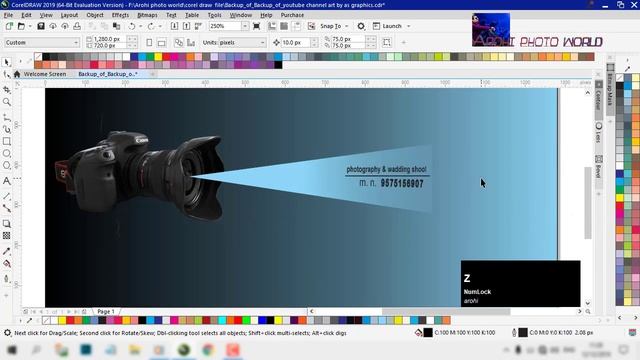Click the Undo arrow icon
640x360 pixels.
click(x=131, y=26)
